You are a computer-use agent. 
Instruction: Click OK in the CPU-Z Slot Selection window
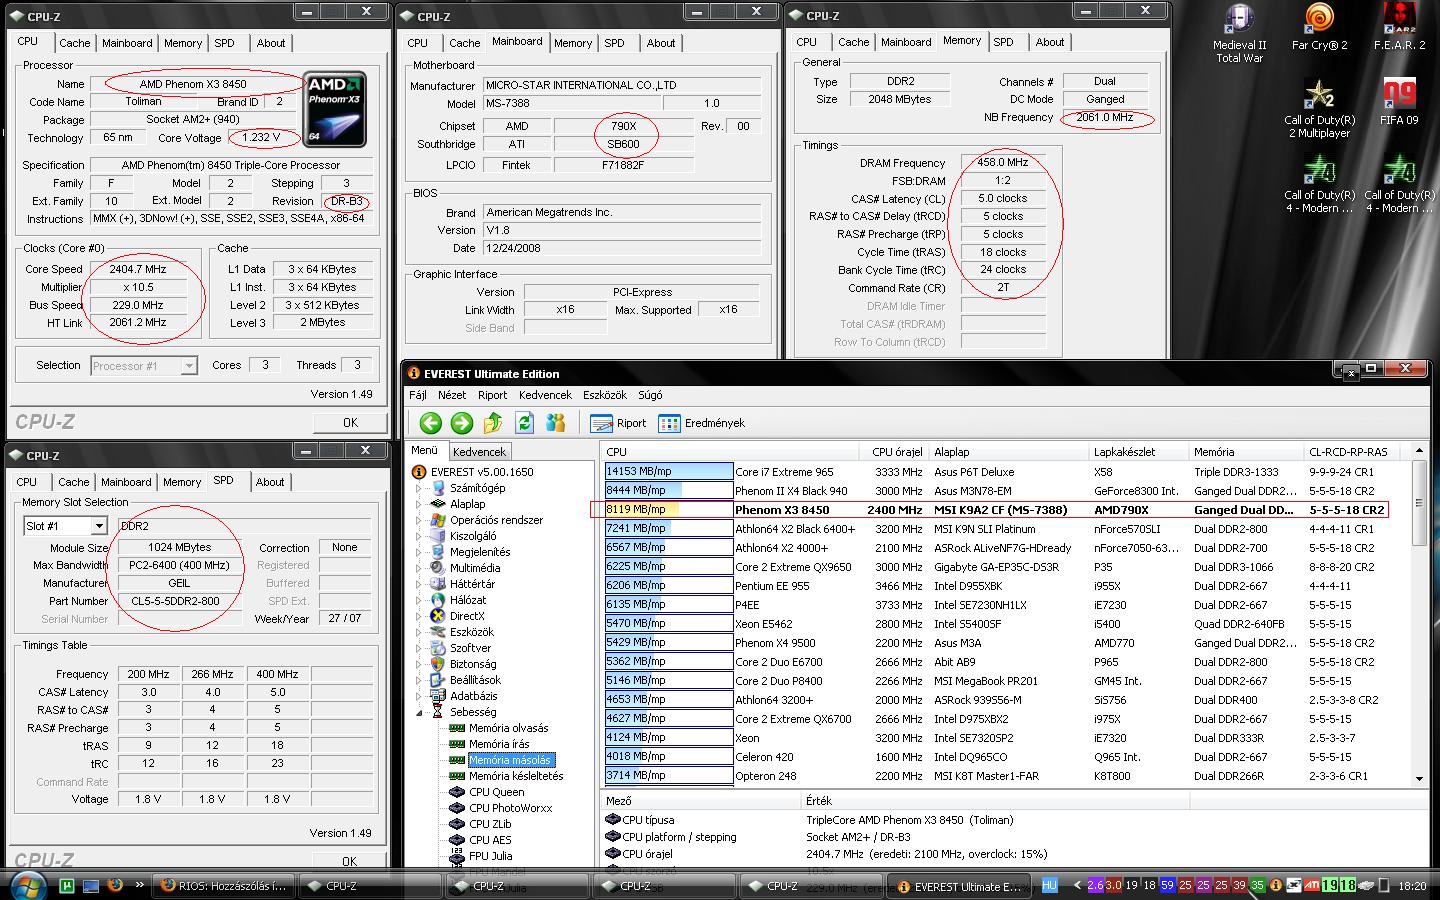tap(350, 861)
